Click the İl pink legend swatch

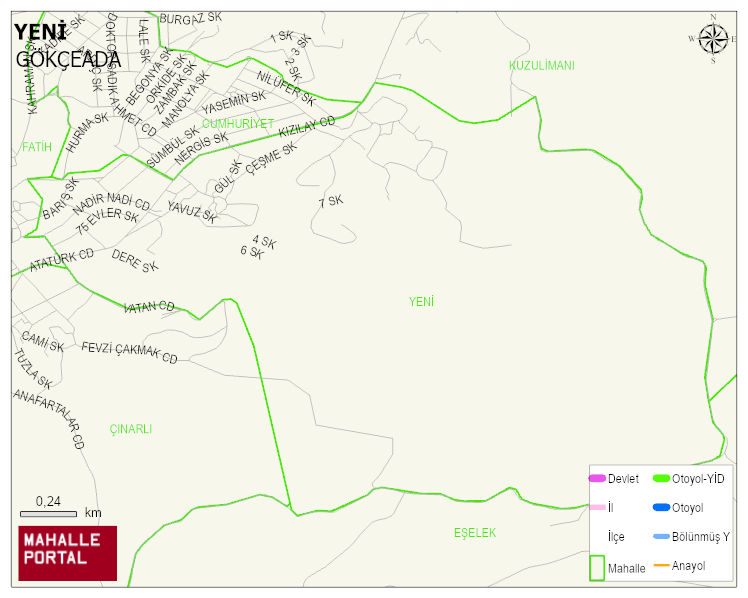point(597,507)
